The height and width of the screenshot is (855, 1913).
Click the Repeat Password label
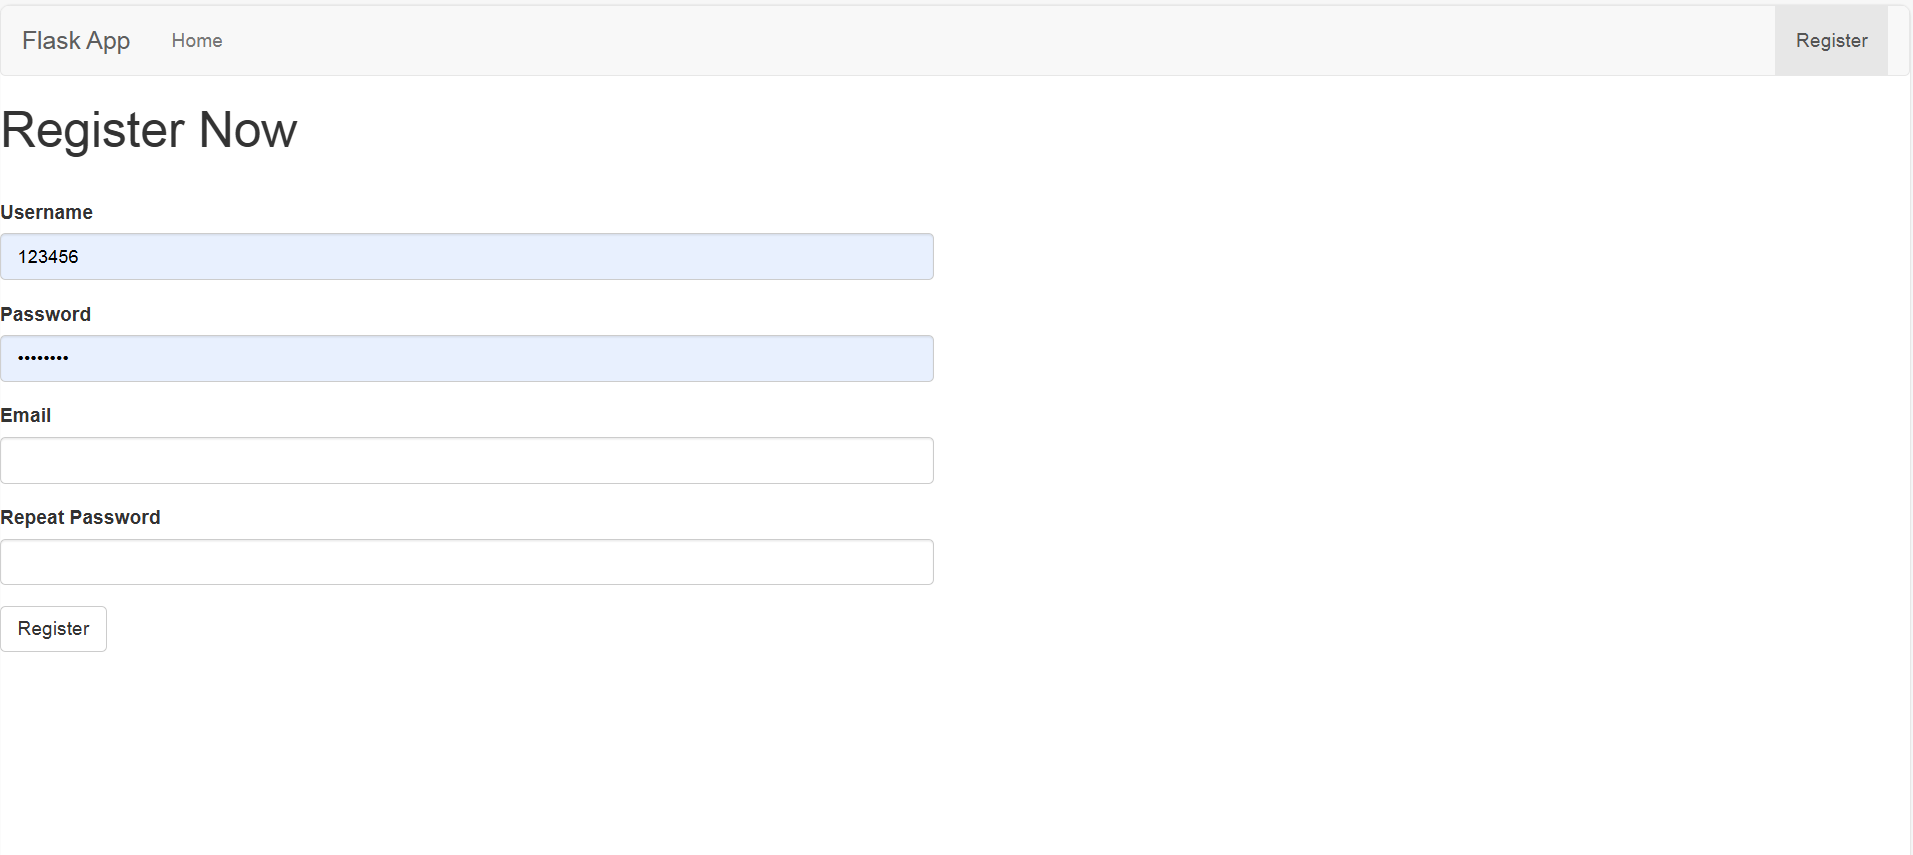80,517
